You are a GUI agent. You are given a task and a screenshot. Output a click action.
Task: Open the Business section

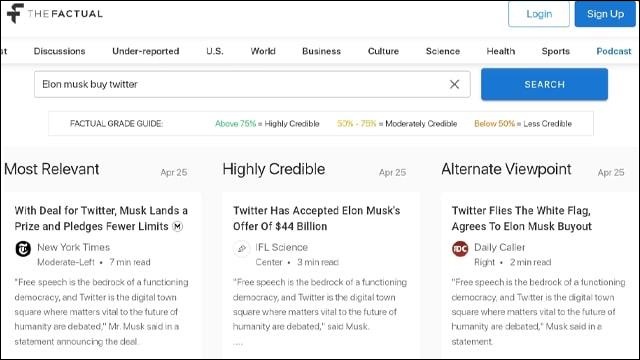pyautogui.click(x=321, y=51)
